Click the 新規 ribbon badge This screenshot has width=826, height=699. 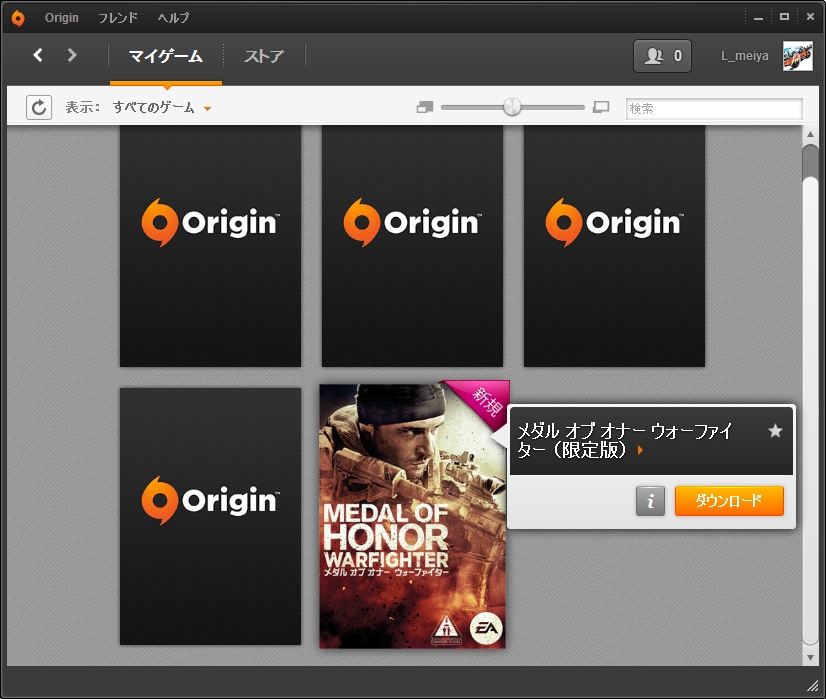pyautogui.click(x=485, y=402)
